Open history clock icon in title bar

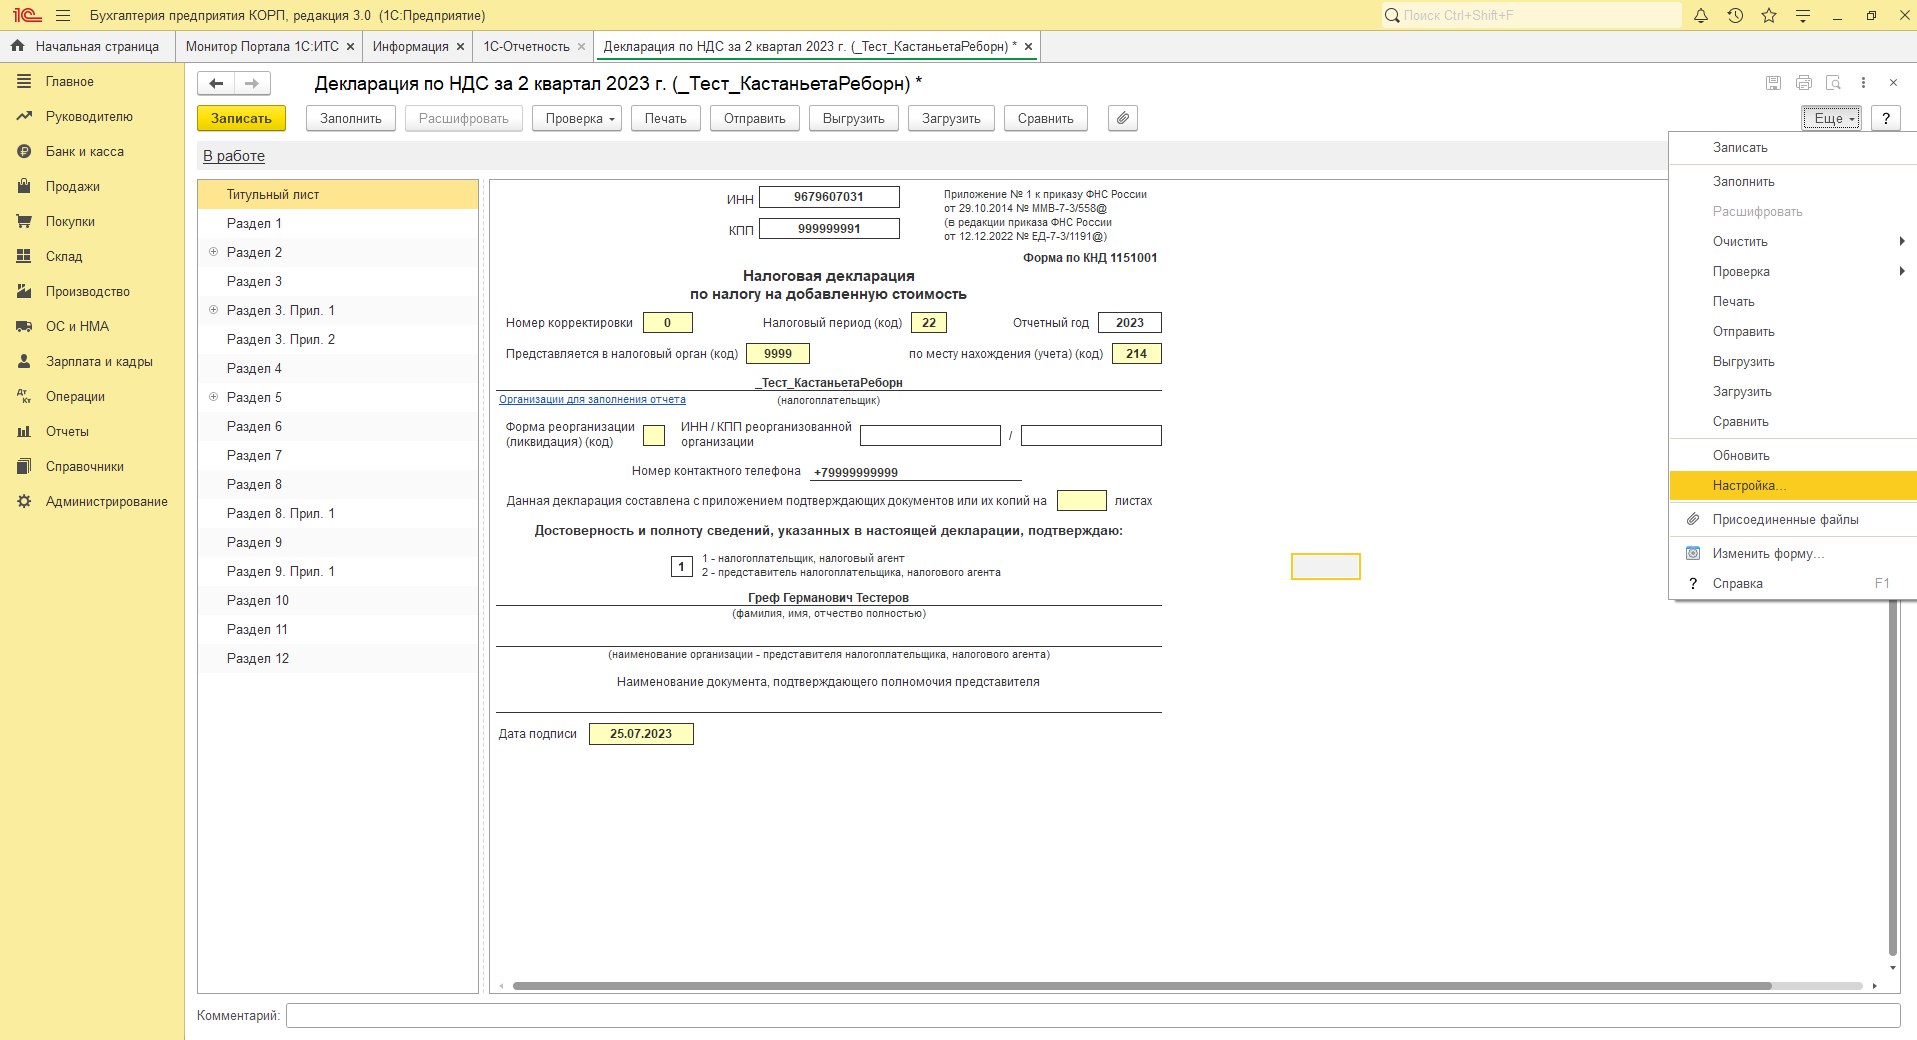pos(1735,15)
